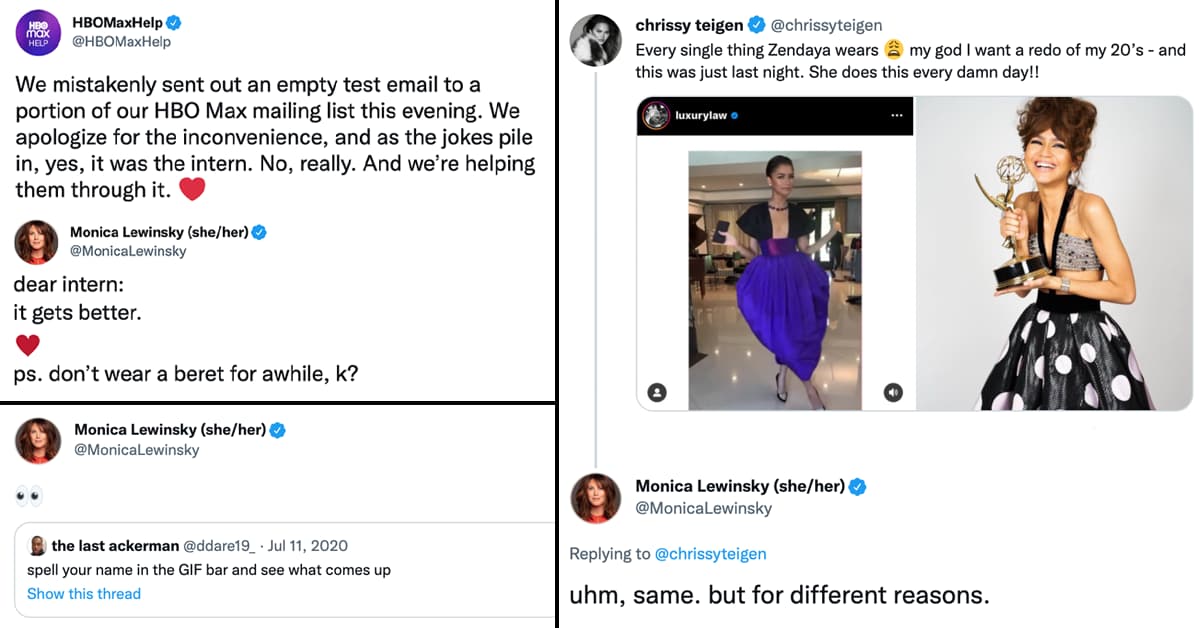Click Monica Lewinsky's avatar above the eyes emoji tweet

click(x=37, y=440)
